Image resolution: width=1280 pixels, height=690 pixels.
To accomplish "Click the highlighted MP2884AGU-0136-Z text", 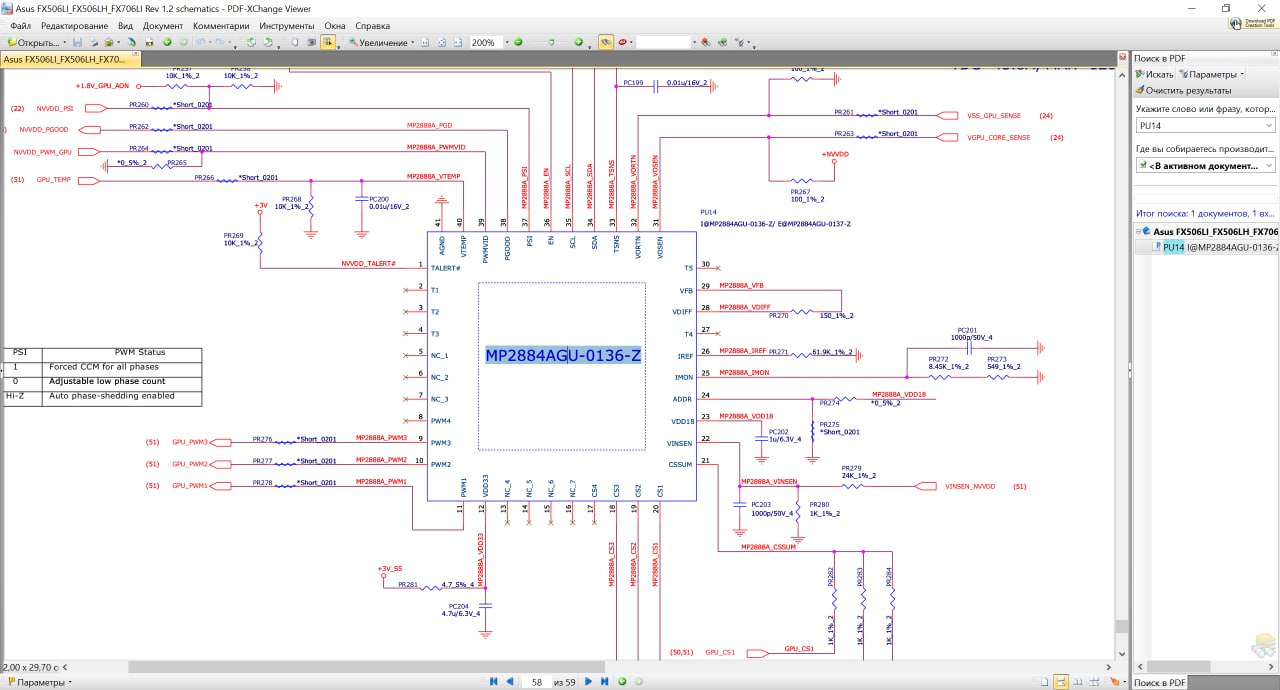I will [x=563, y=356].
